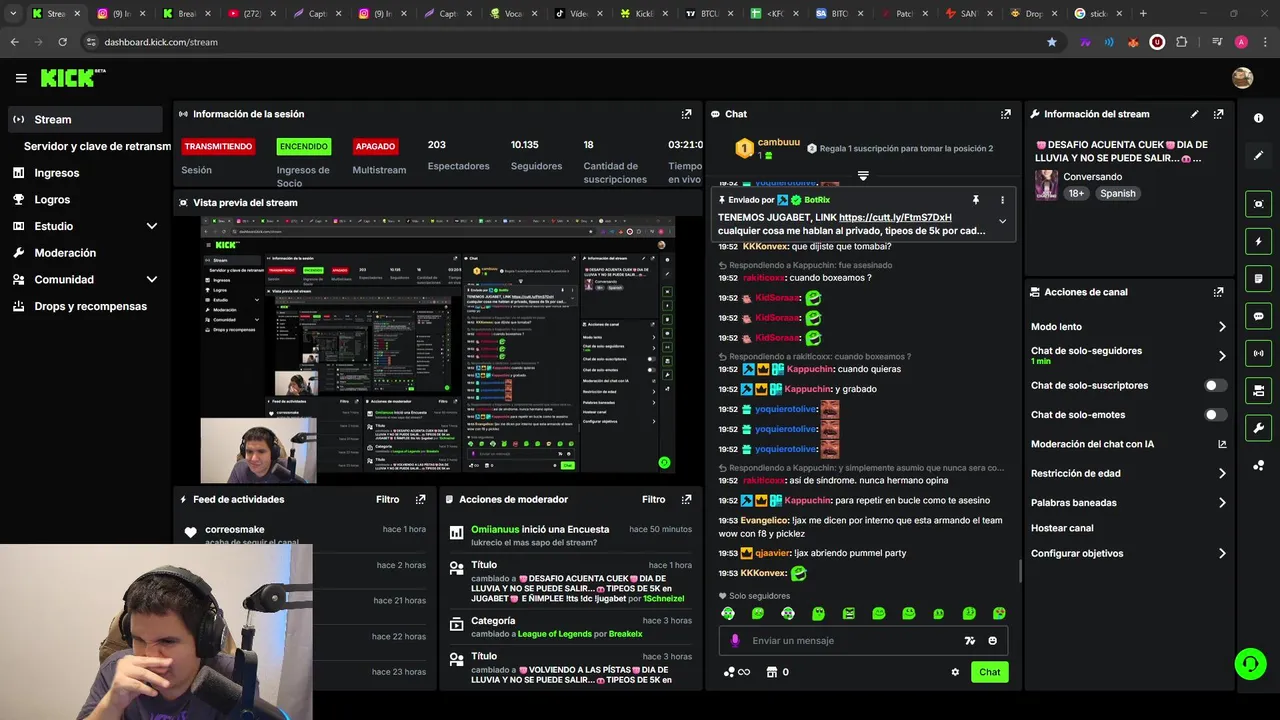
Task: Open the pinned message three-dot menu
Action: coord(1002,200)
